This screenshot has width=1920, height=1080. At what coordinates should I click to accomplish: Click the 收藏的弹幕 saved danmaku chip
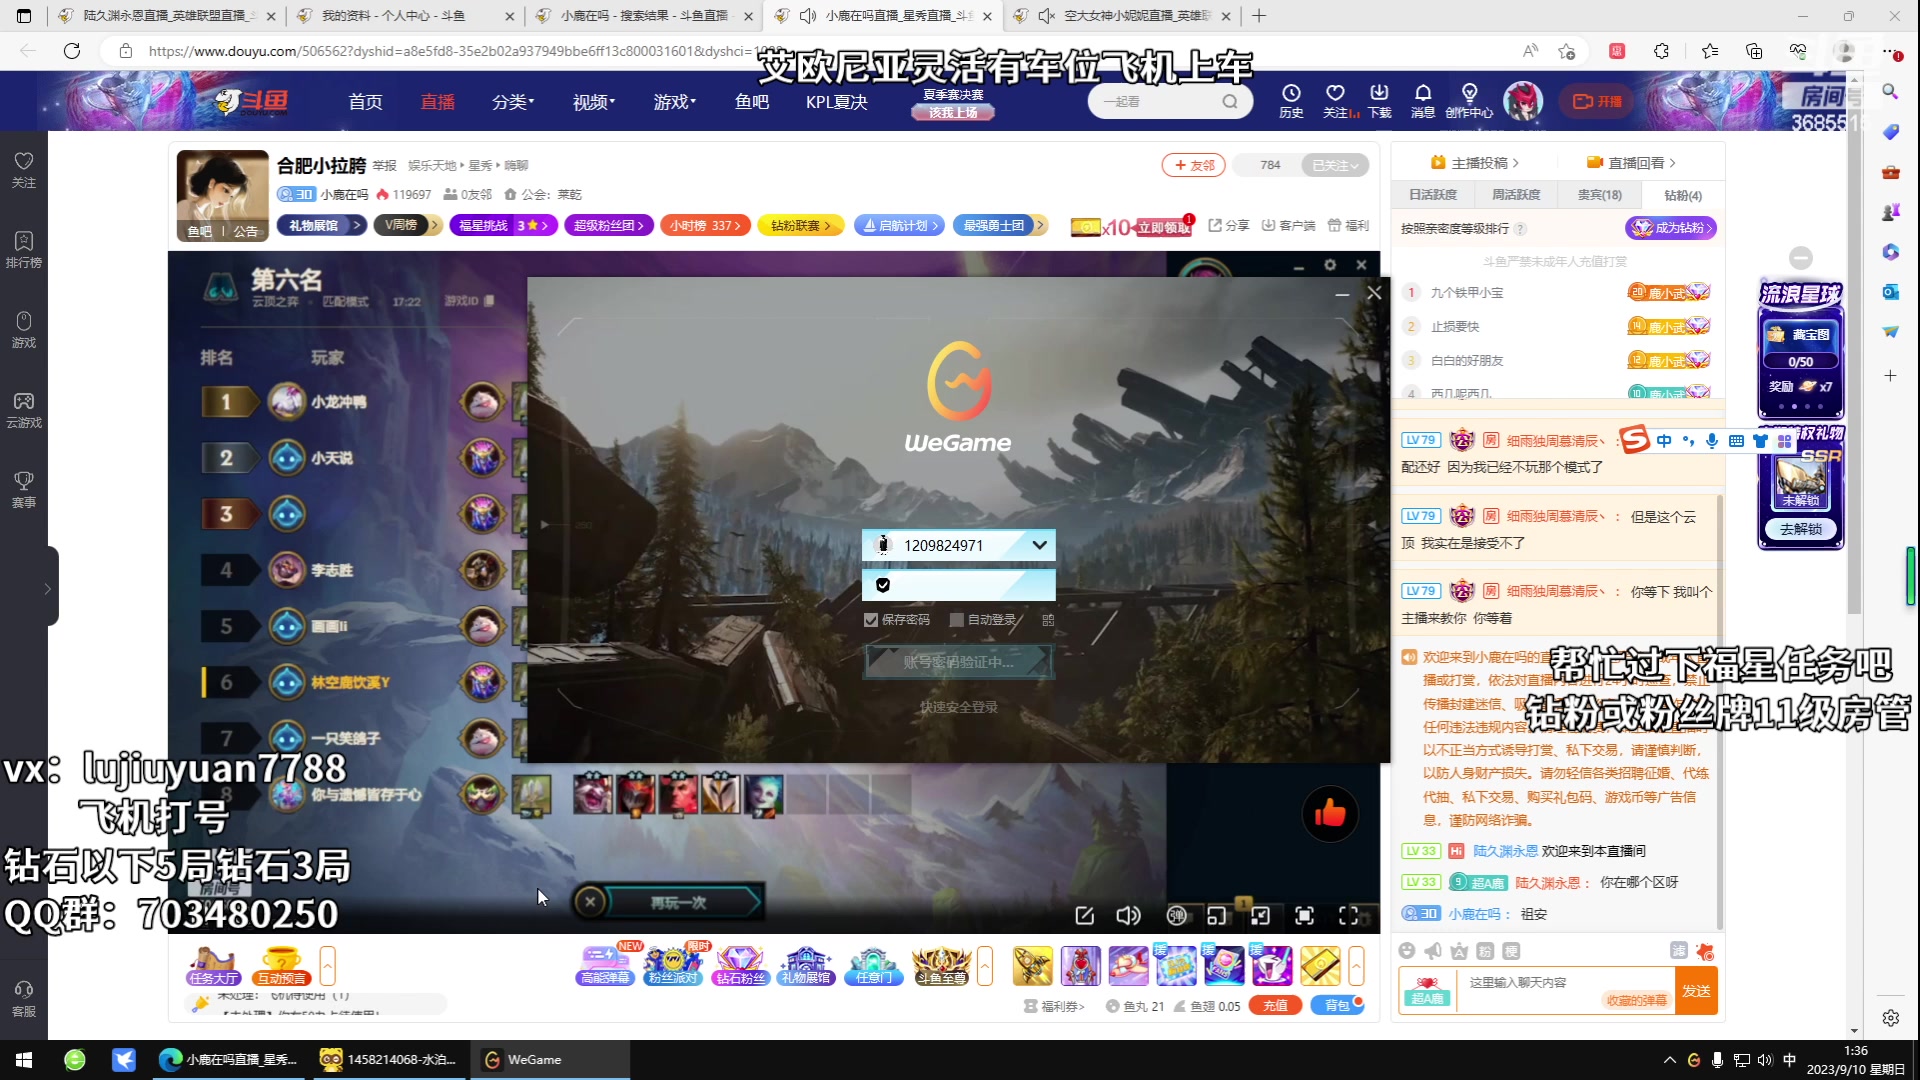click(1636, 1000)
